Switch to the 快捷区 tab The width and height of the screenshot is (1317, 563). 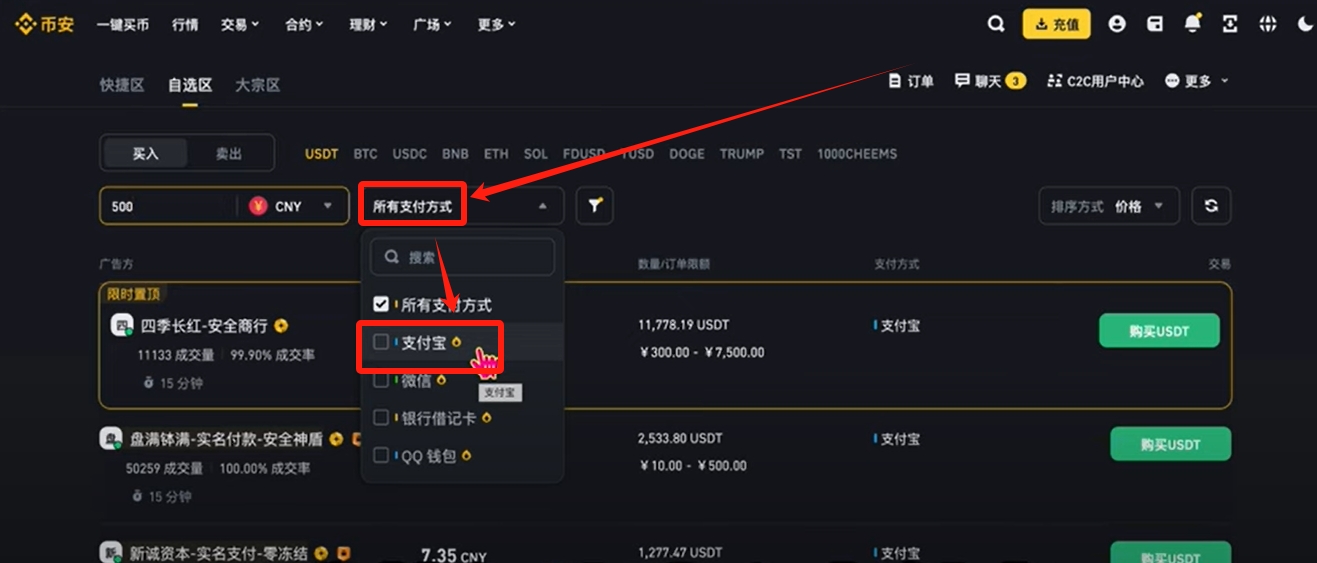122,85
